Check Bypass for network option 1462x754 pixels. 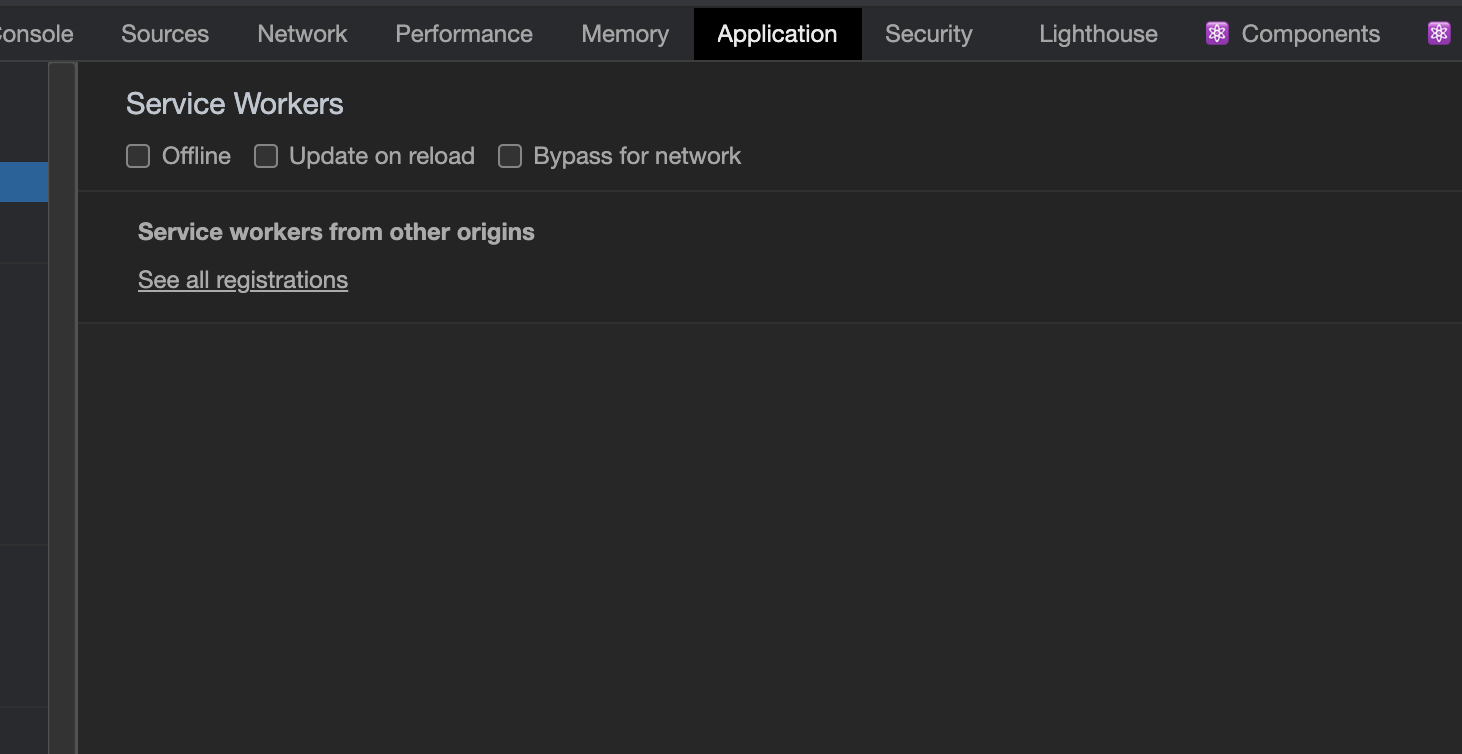pos(510,156)
